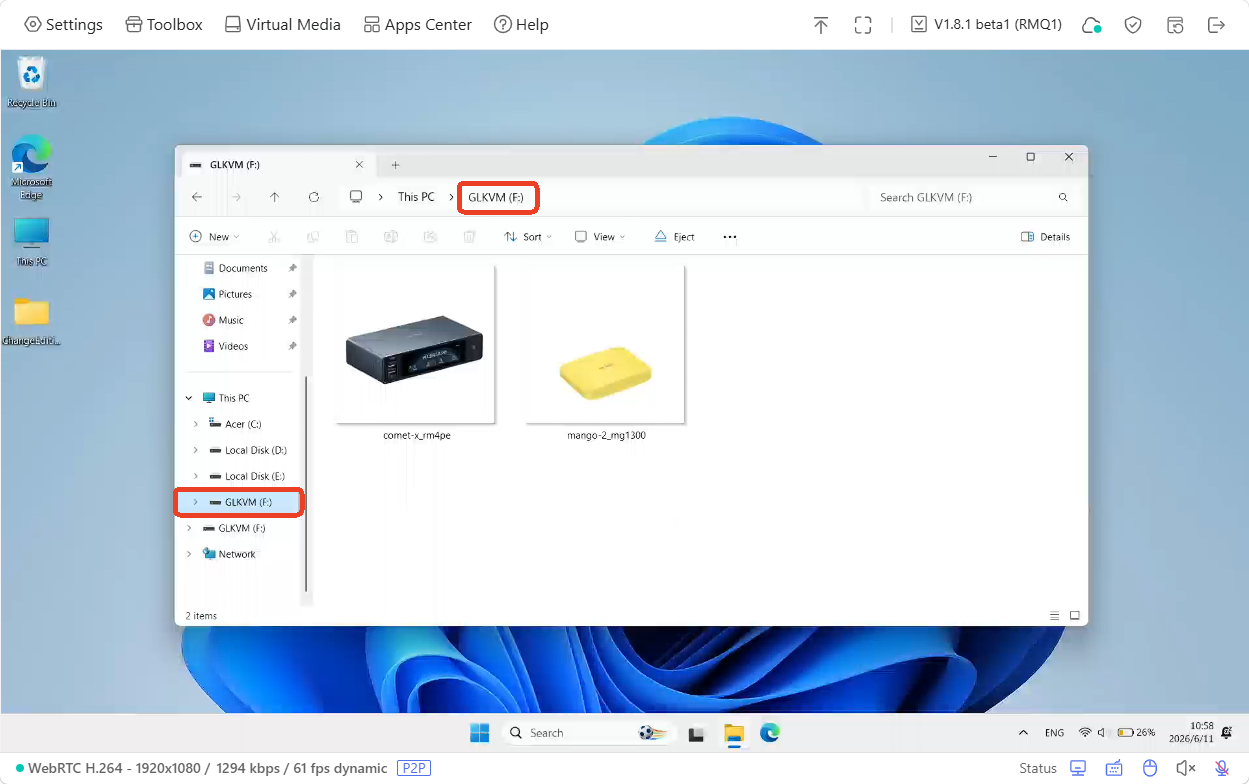Select Acer (C:) drive in sidebar

point(241,424)
